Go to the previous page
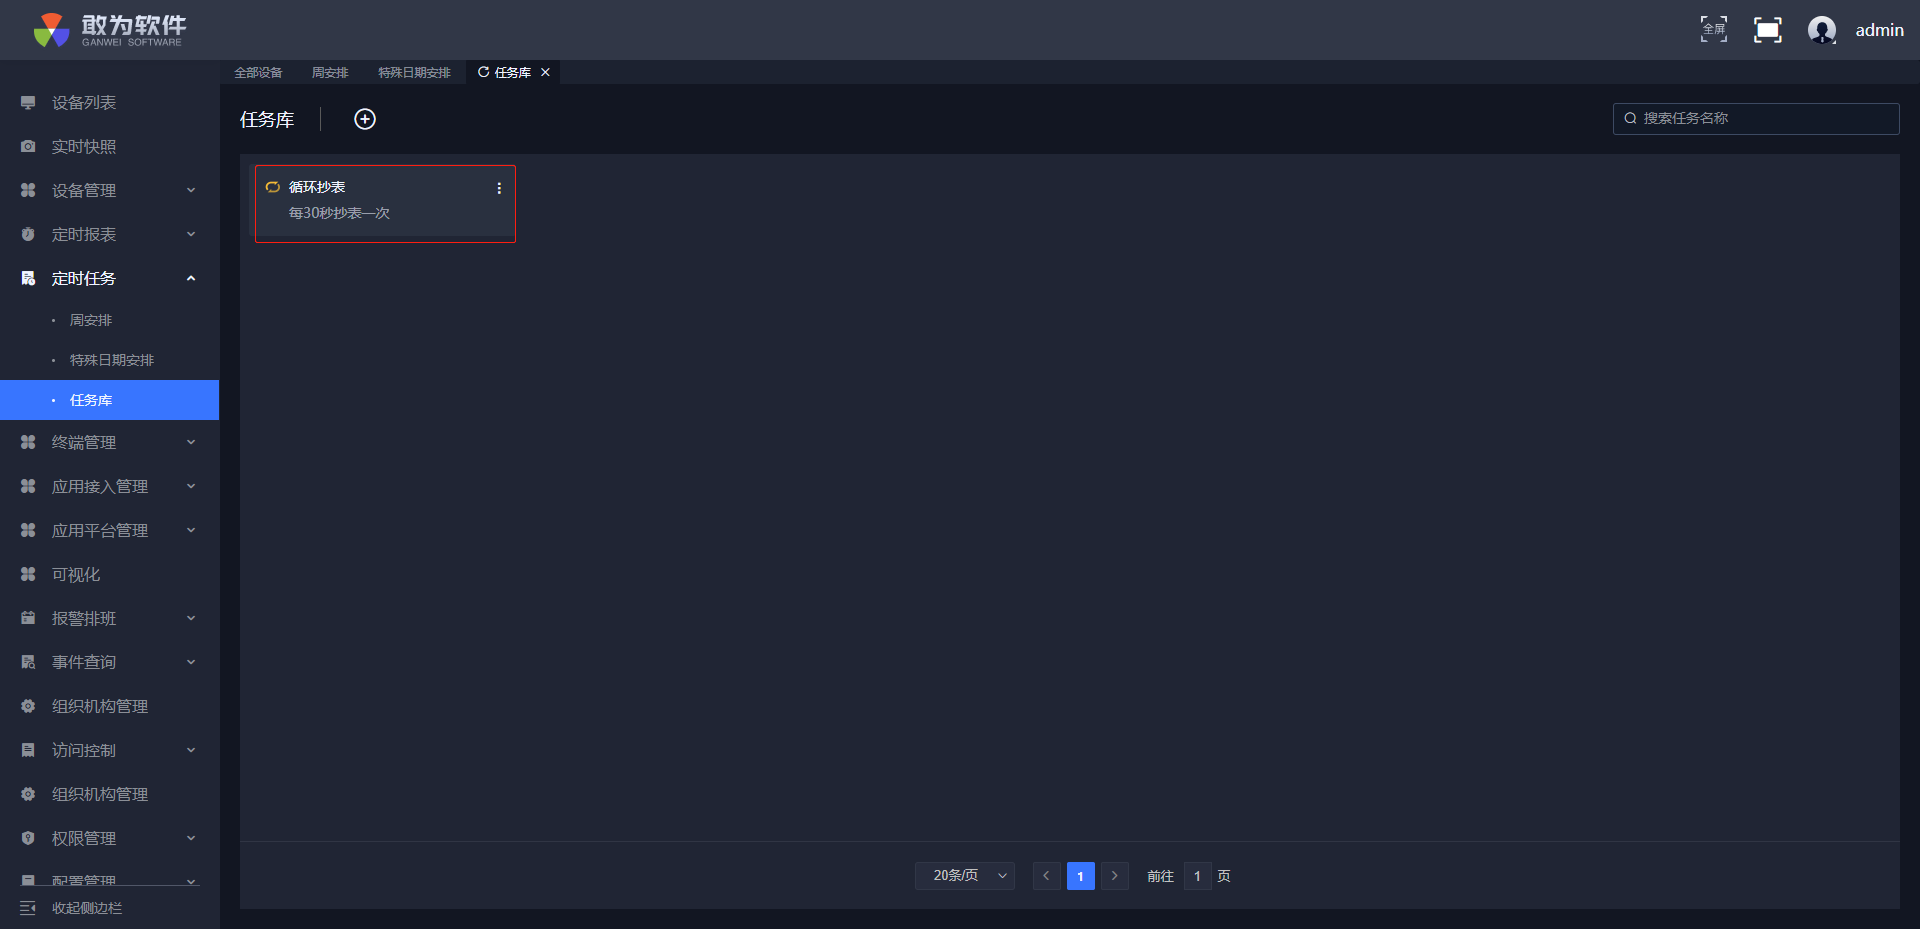1920x929 pixels. pos(1046,876)
